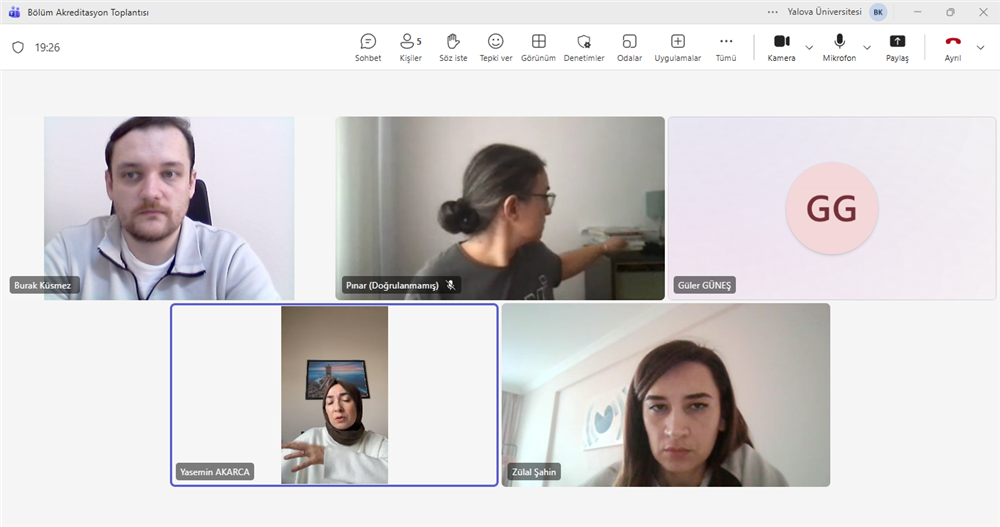The width and height of the screenshot is (1000, 527).
Task: Open the Sohbet chat panel
Action: (x=368, y=47)
